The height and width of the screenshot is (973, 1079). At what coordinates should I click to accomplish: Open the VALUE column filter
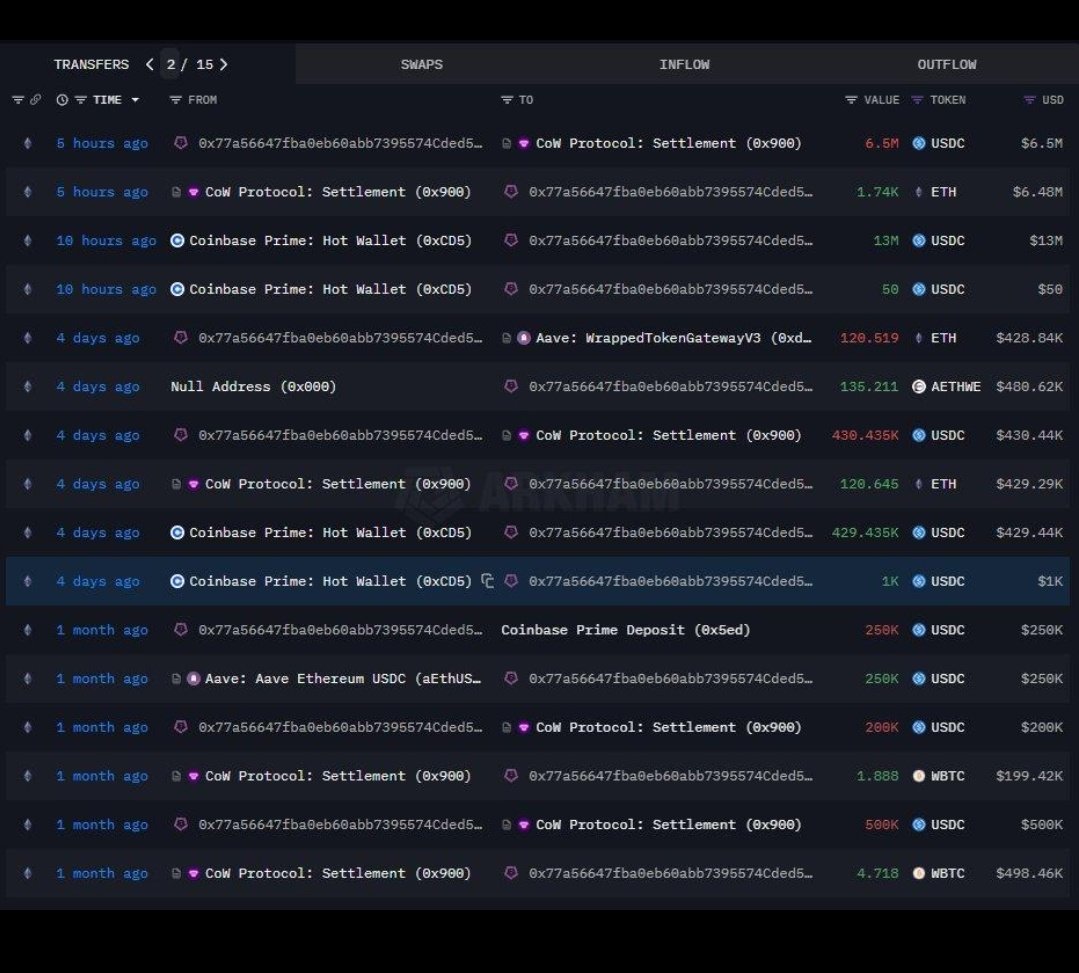(851, 100)
